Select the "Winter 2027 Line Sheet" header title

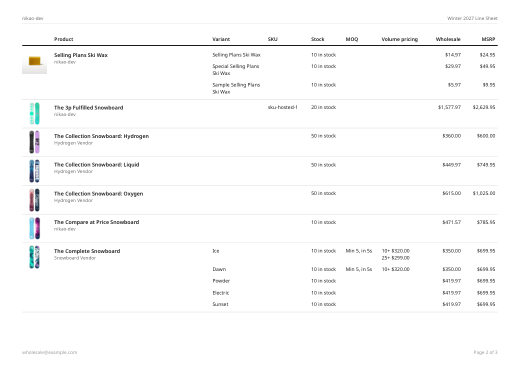point(472,18)
